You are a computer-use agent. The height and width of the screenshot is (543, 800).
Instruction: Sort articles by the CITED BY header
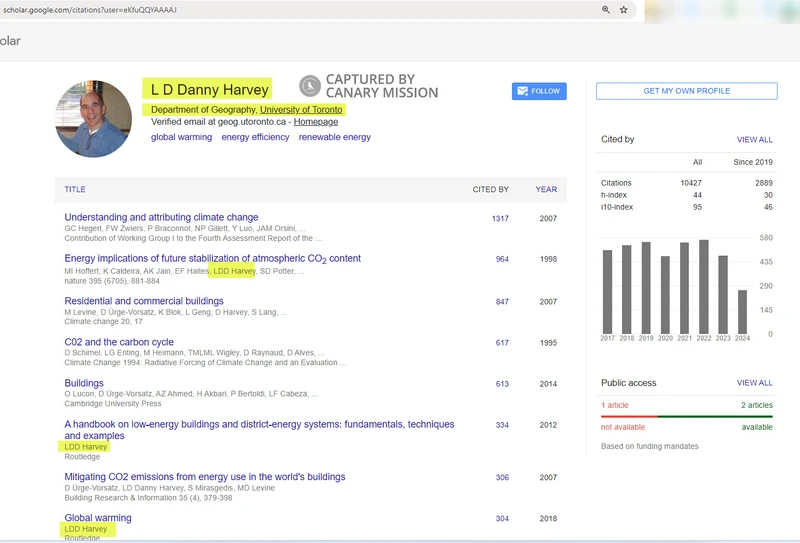490,189
